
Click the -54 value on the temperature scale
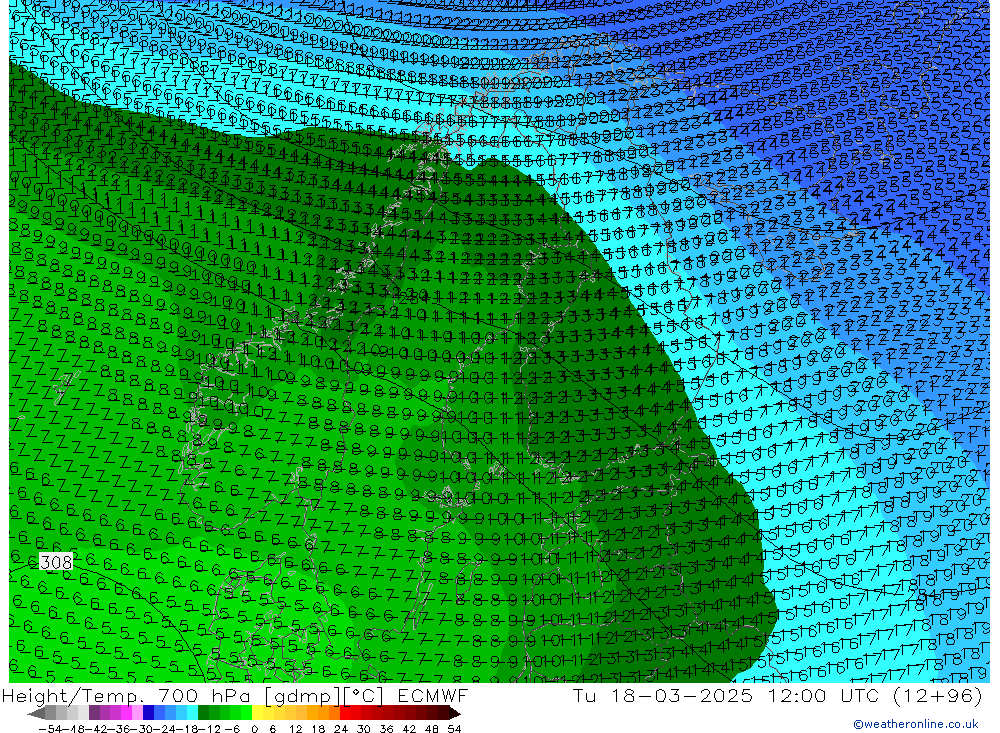[x=49, y=728]
